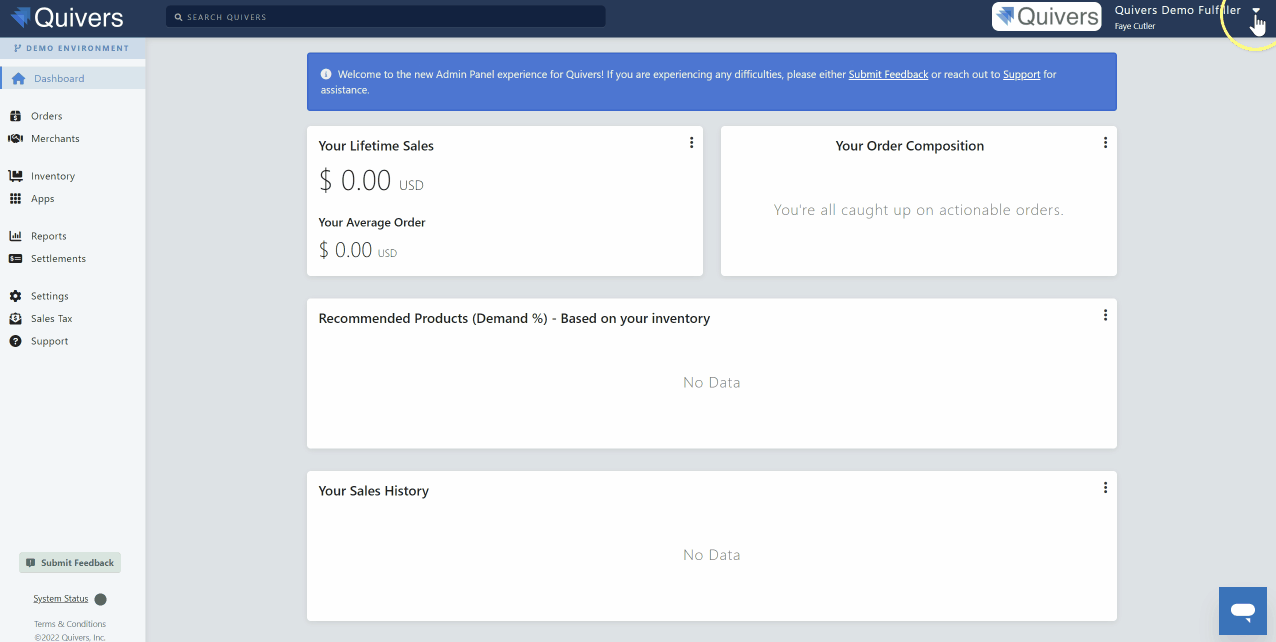Click the Reports chart icon

(x=15, y=236)
